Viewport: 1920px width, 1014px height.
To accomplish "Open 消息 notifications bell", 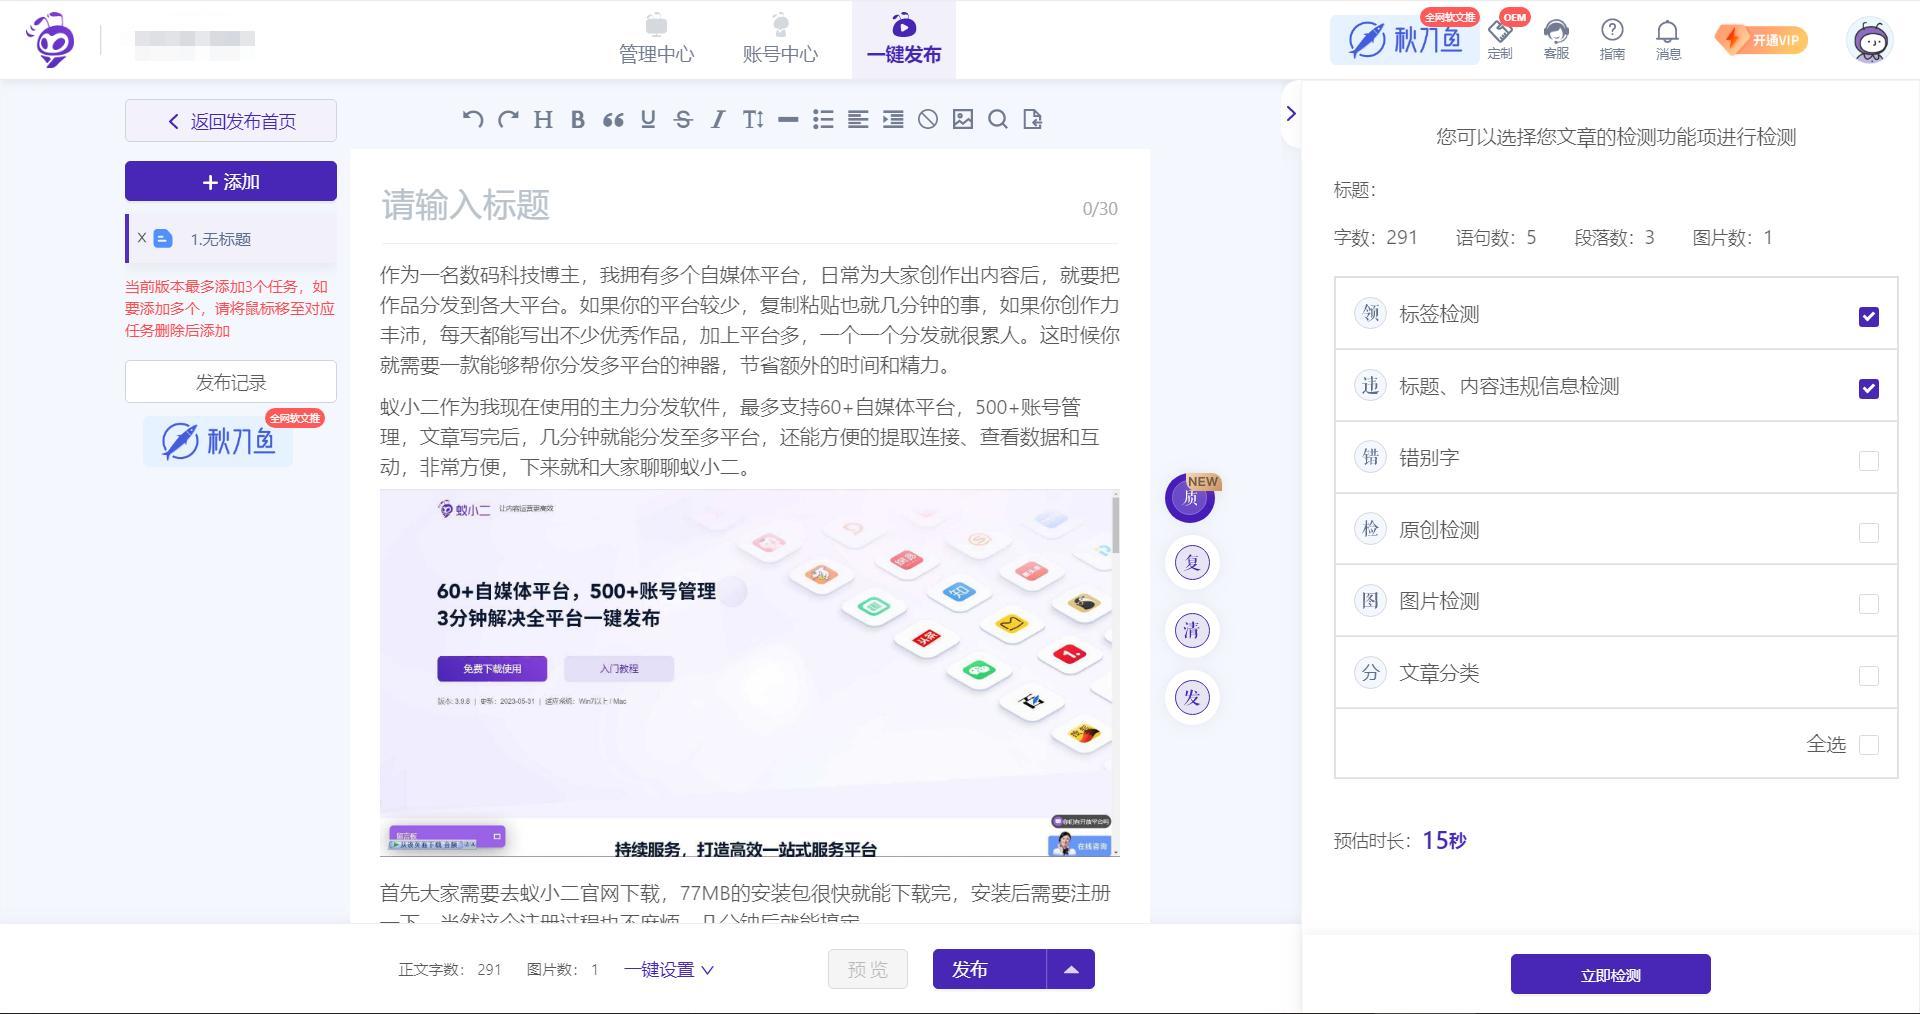I will (x=1668, y=40).
